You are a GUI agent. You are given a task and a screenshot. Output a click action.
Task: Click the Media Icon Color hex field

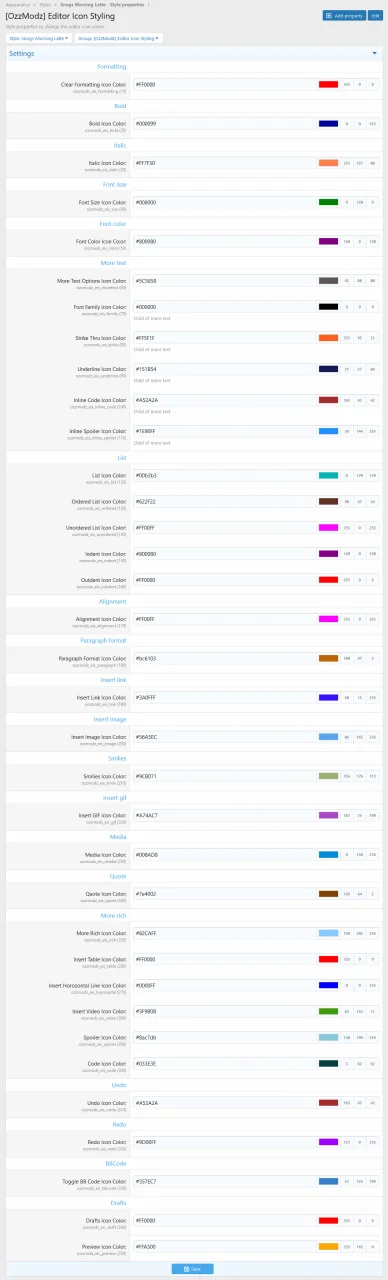225,854
